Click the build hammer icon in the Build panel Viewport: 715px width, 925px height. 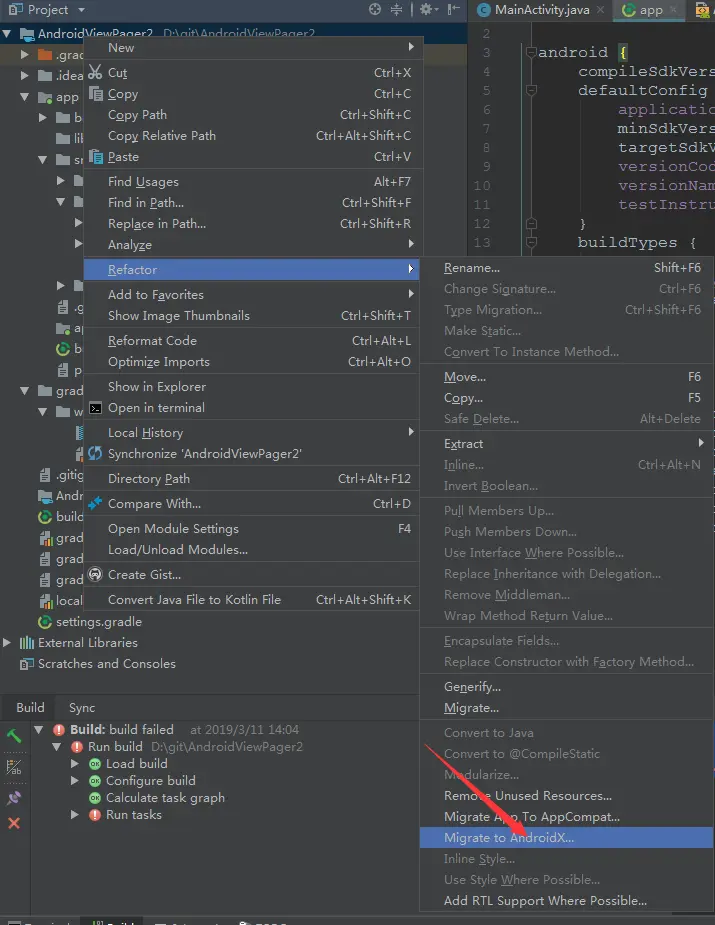point(14,736)
